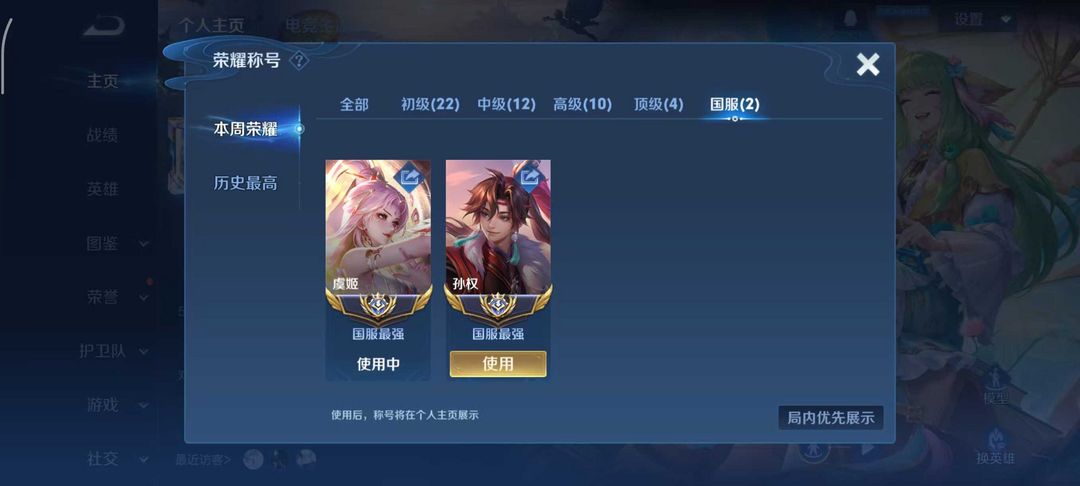Viewport: 1080px width, 486px height.
Task: Expand the 护卫队 sidebar chevron
Action: pyautogui.click(x=144, y=352)
